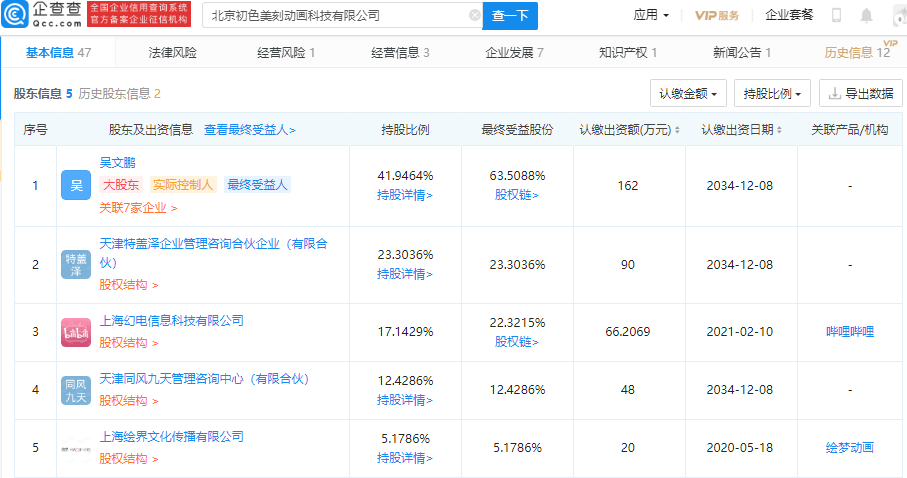Click the 吴 shareholder avatar icon
This screenshot has height=478, width=907.
tap(76, 185)
